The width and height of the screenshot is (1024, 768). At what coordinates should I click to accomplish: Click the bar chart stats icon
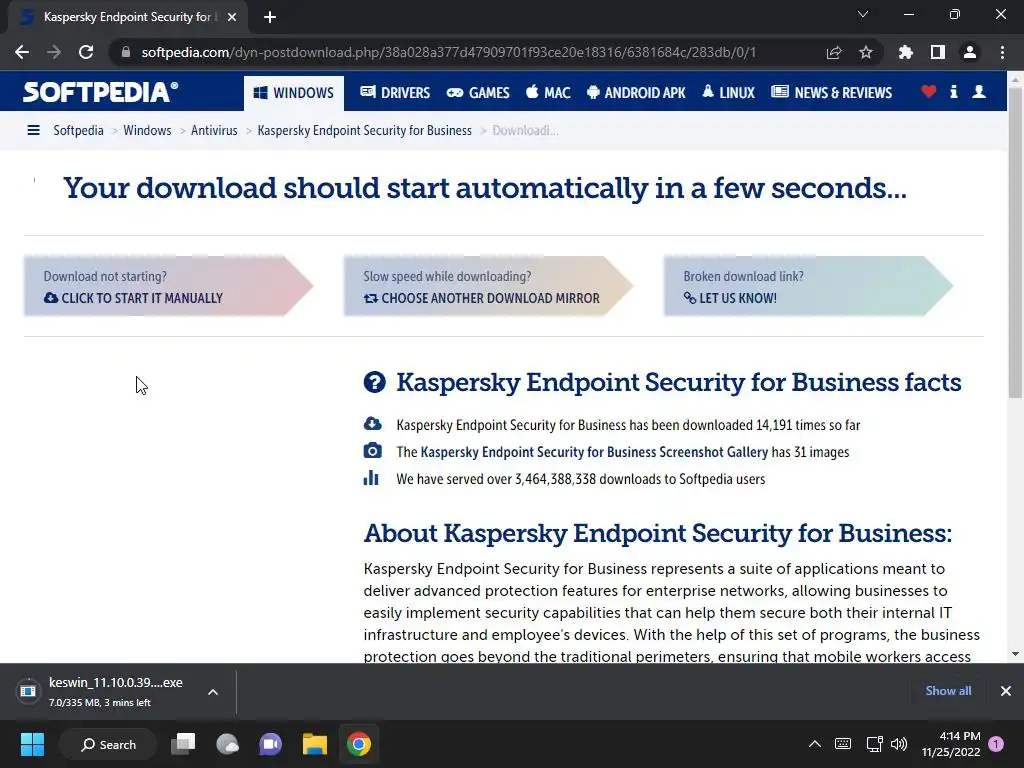(371, 477)
